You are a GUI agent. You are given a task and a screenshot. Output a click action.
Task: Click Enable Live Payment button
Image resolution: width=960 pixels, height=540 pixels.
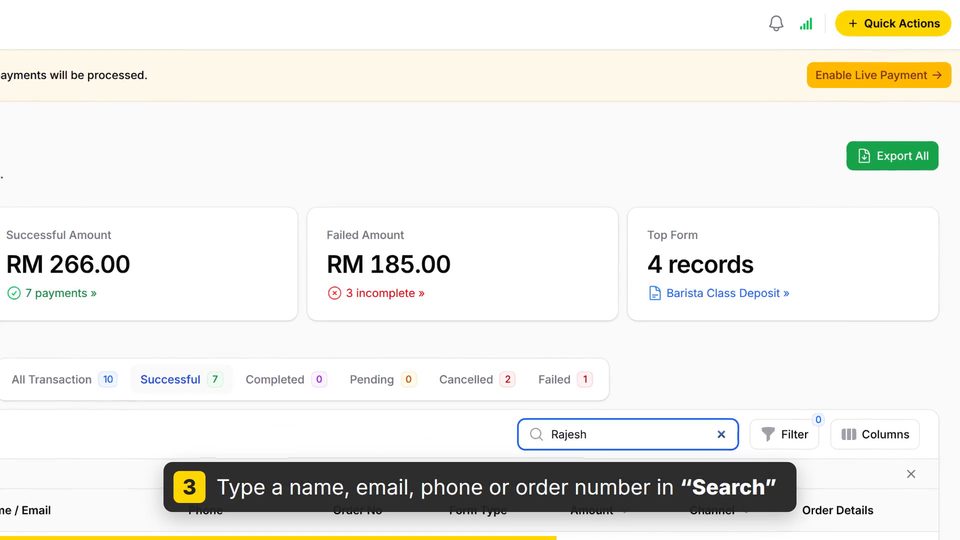pyautogui.click(x=879, y=75)
